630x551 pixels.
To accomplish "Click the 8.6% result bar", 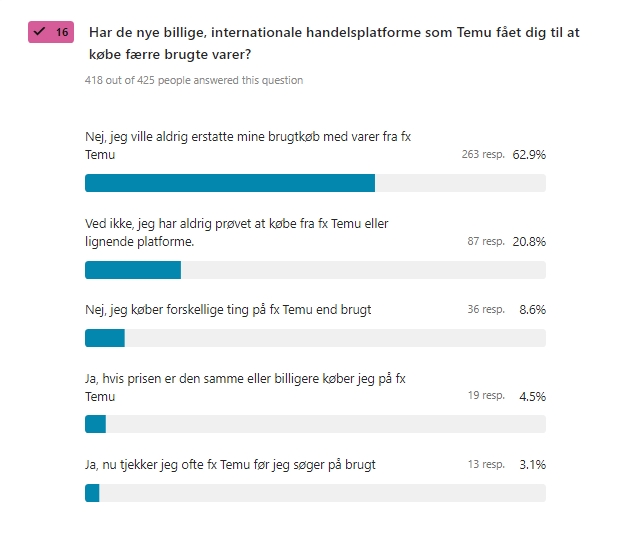I will pyautogui.click(x=104, y=338).
